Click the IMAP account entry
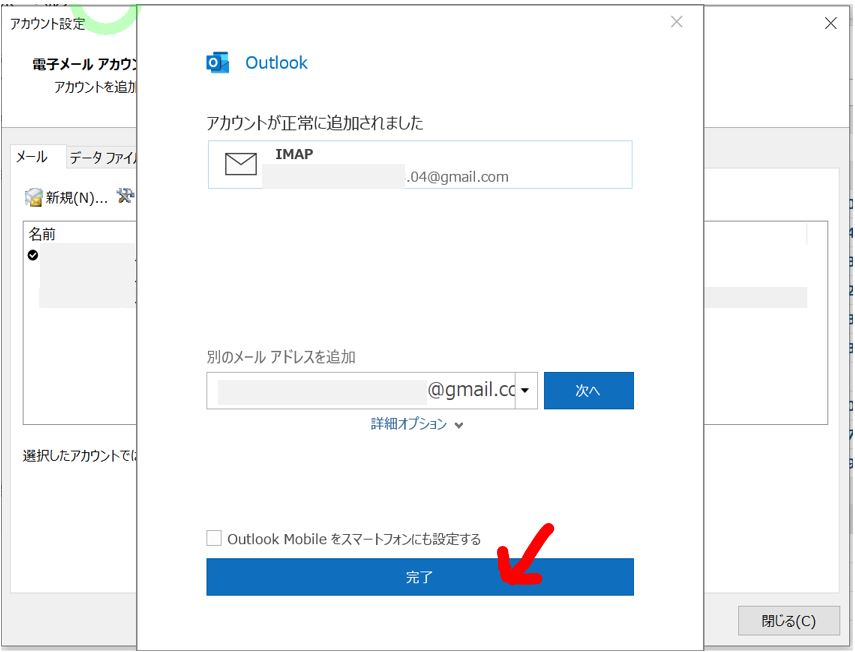Screen dimensions: 855x652 click(x=420, y=165)
